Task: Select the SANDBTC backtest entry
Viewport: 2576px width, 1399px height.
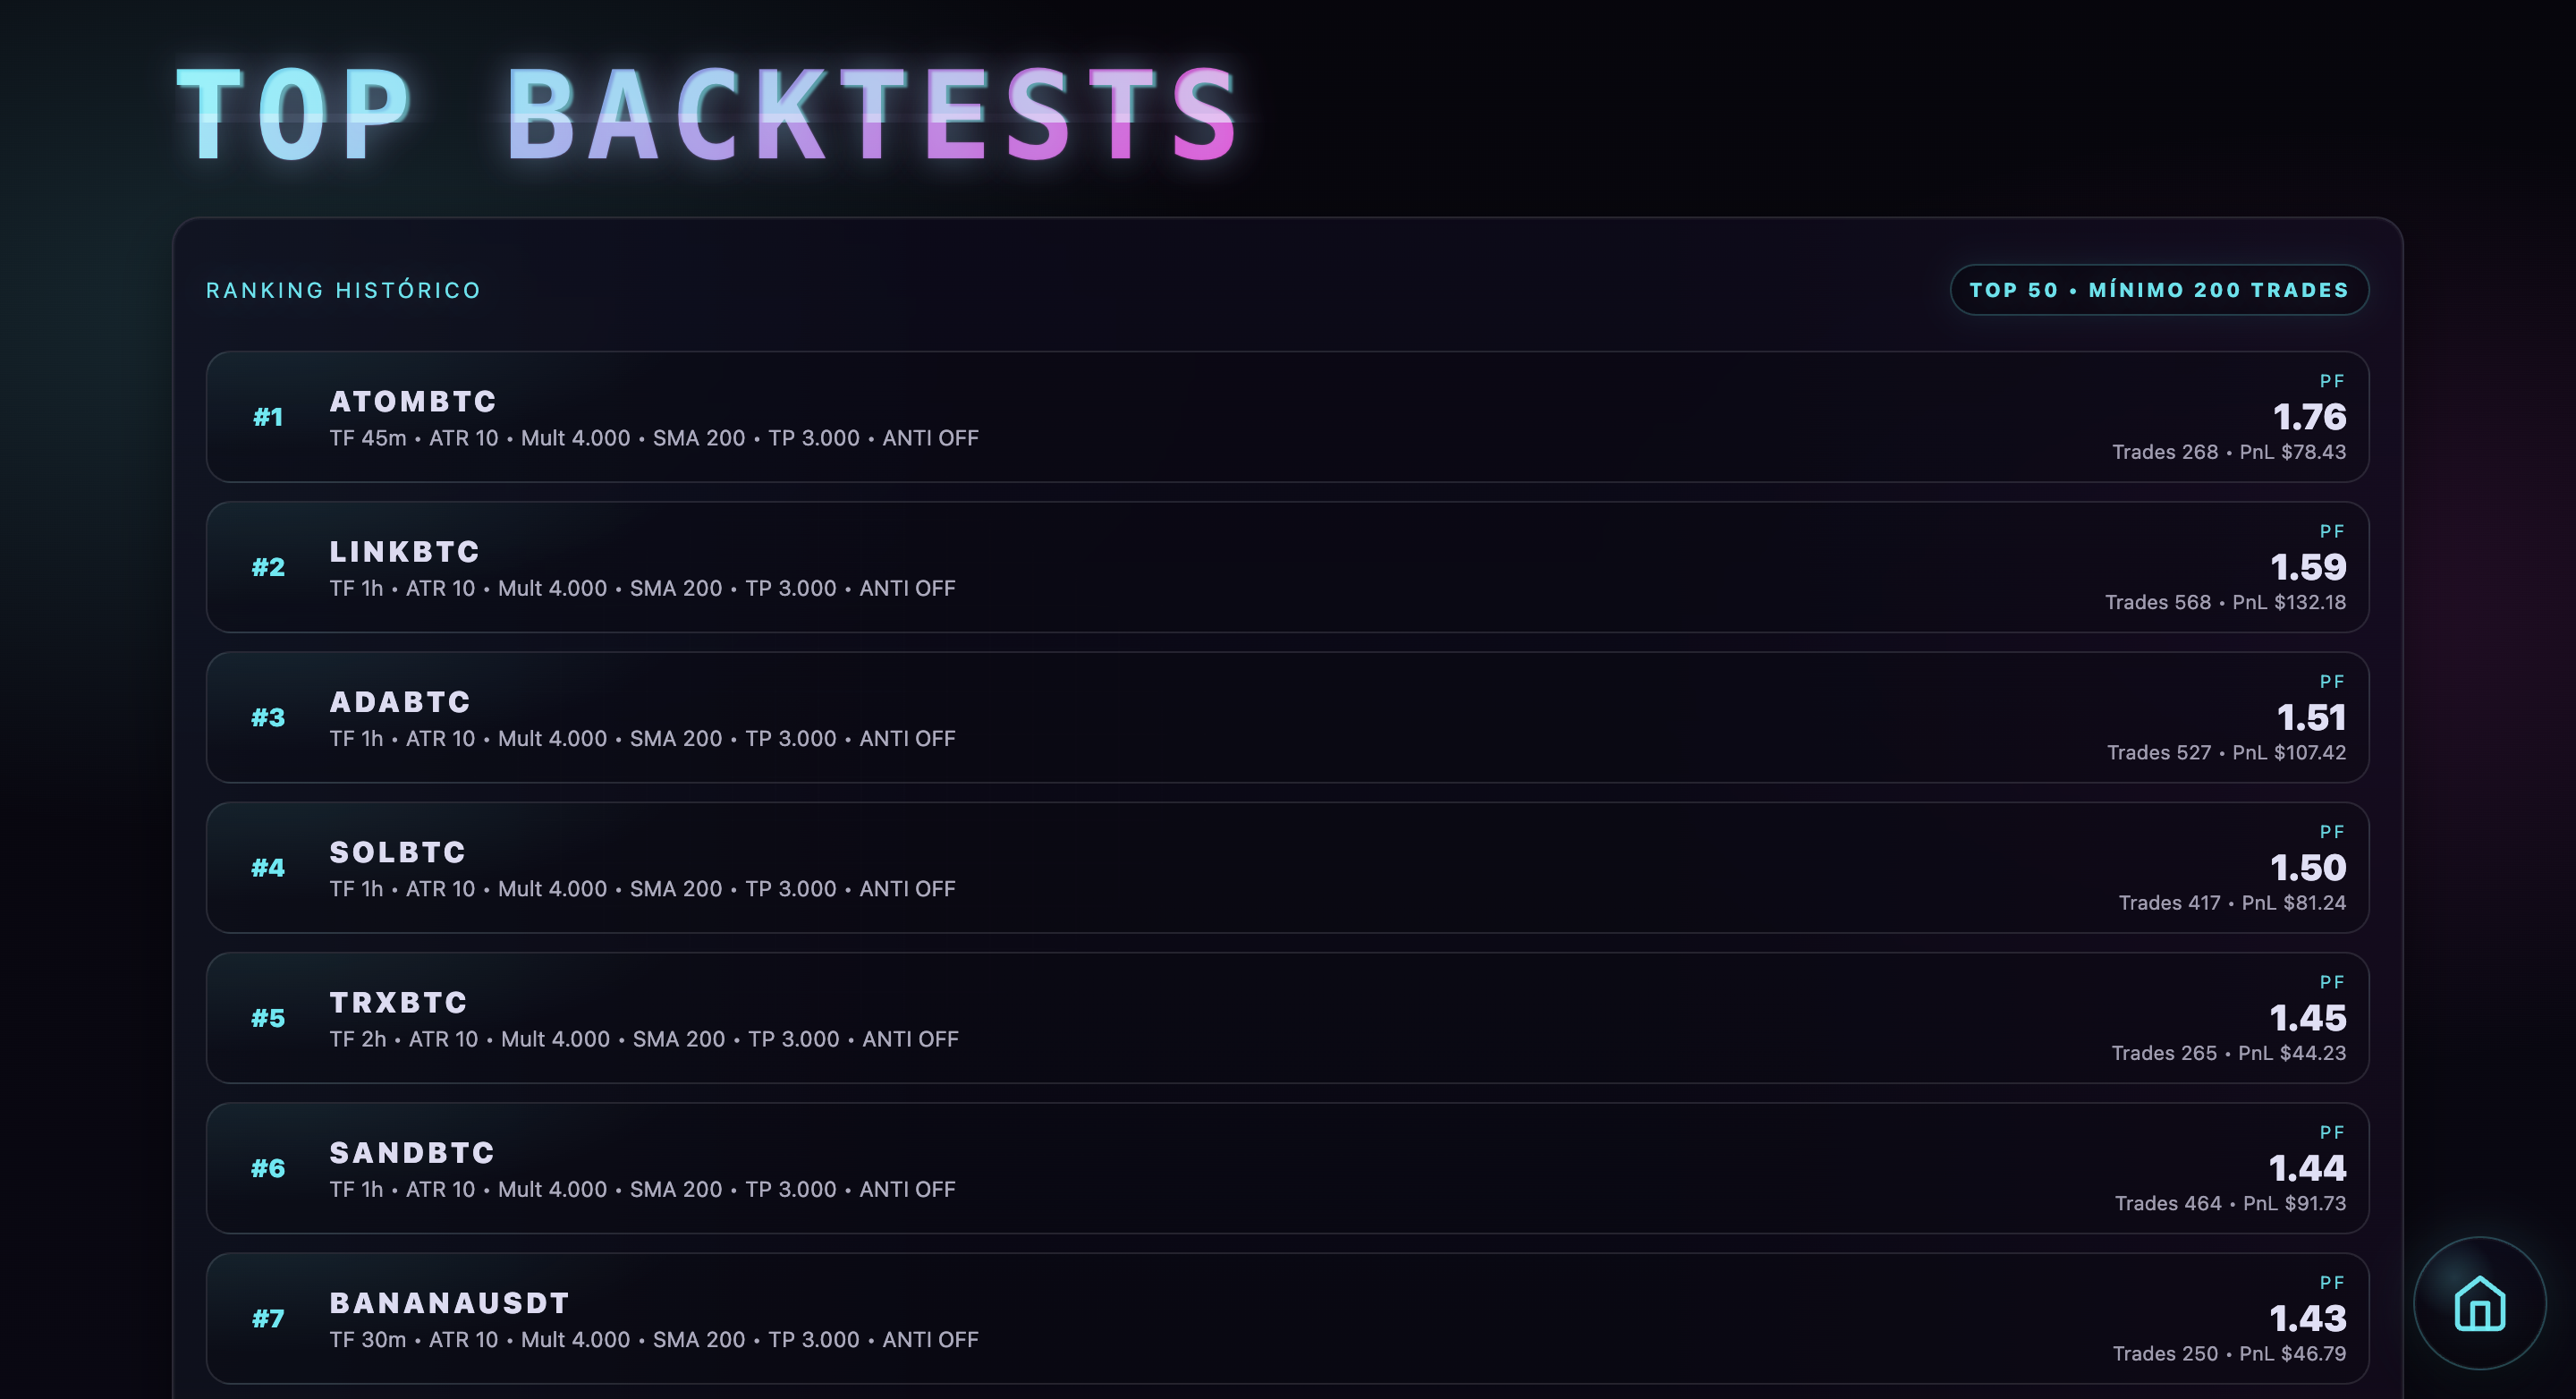Action: [1288, 1168]
